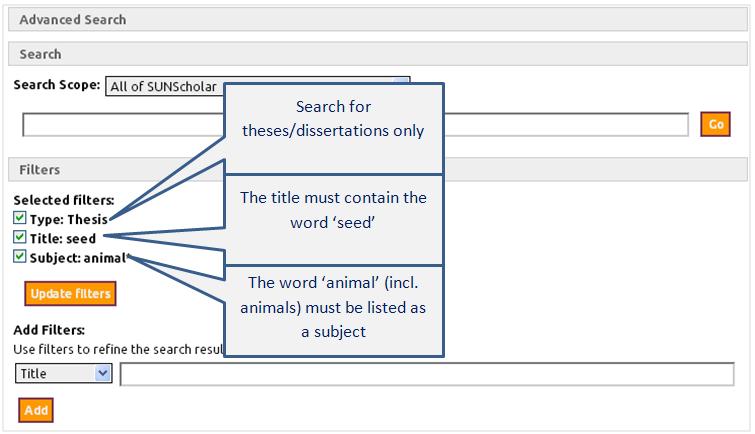Open the Search Scope dropdown
Screen dimensions: 755x434
point(165,86)
